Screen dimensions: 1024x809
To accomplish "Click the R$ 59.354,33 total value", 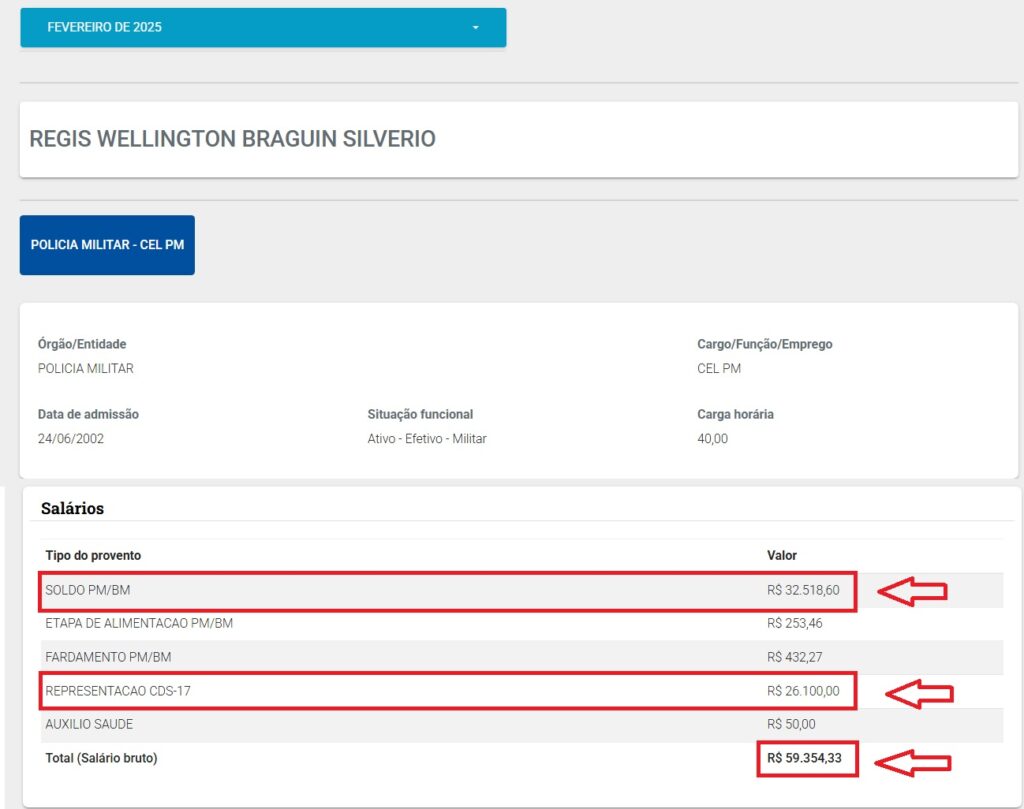I will 804,759.
